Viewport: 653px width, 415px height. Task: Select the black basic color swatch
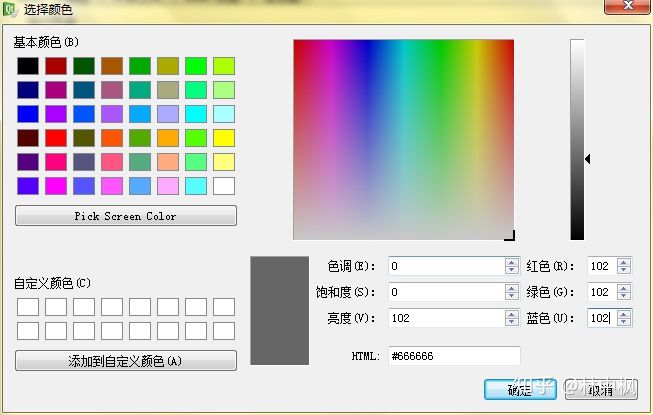(28, 66)
